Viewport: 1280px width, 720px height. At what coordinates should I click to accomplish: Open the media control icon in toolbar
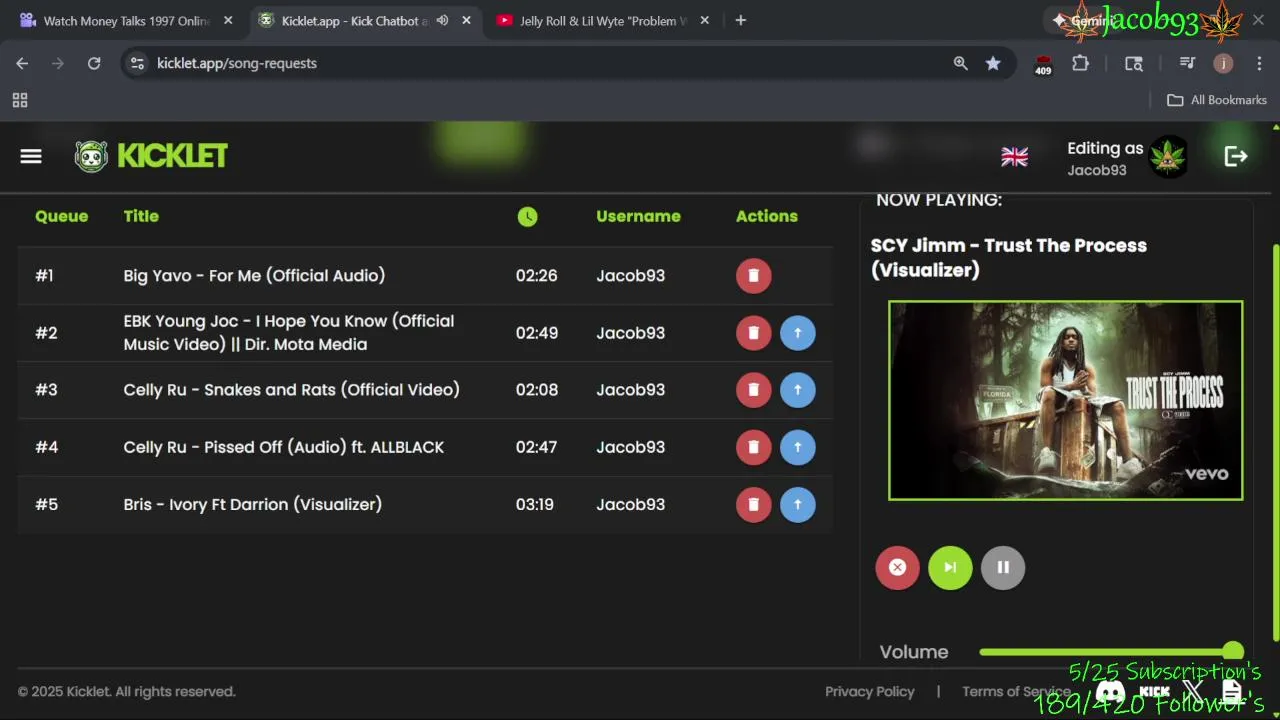point(1187,63)
